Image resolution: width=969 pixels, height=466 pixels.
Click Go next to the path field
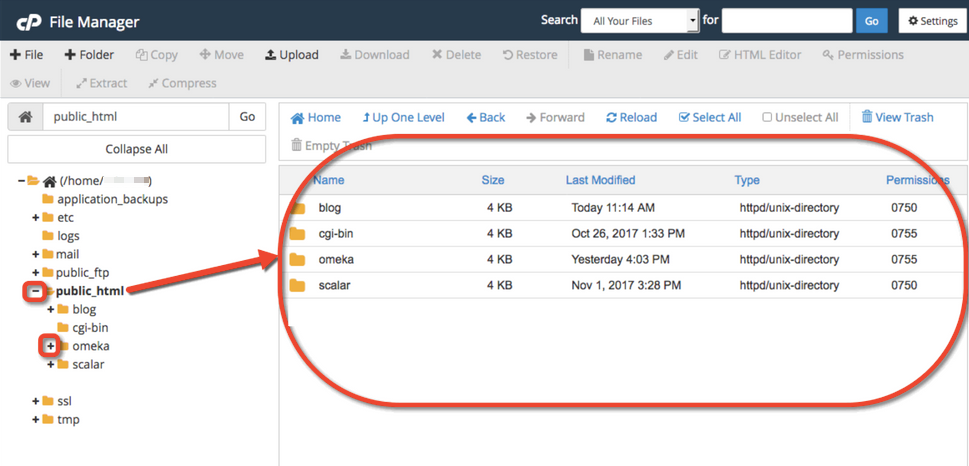coord(247,117)
